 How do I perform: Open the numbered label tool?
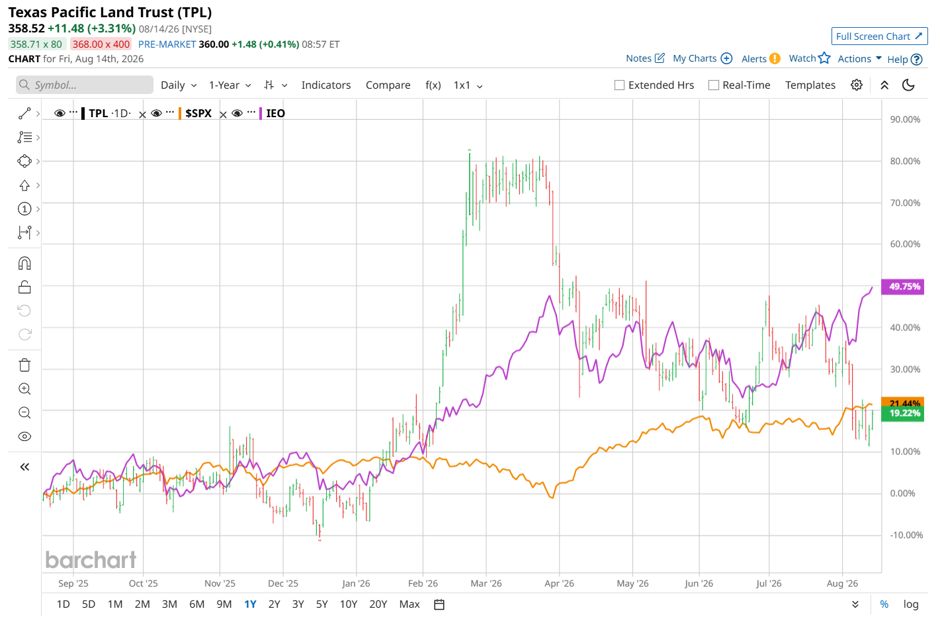tap(25, 209)
